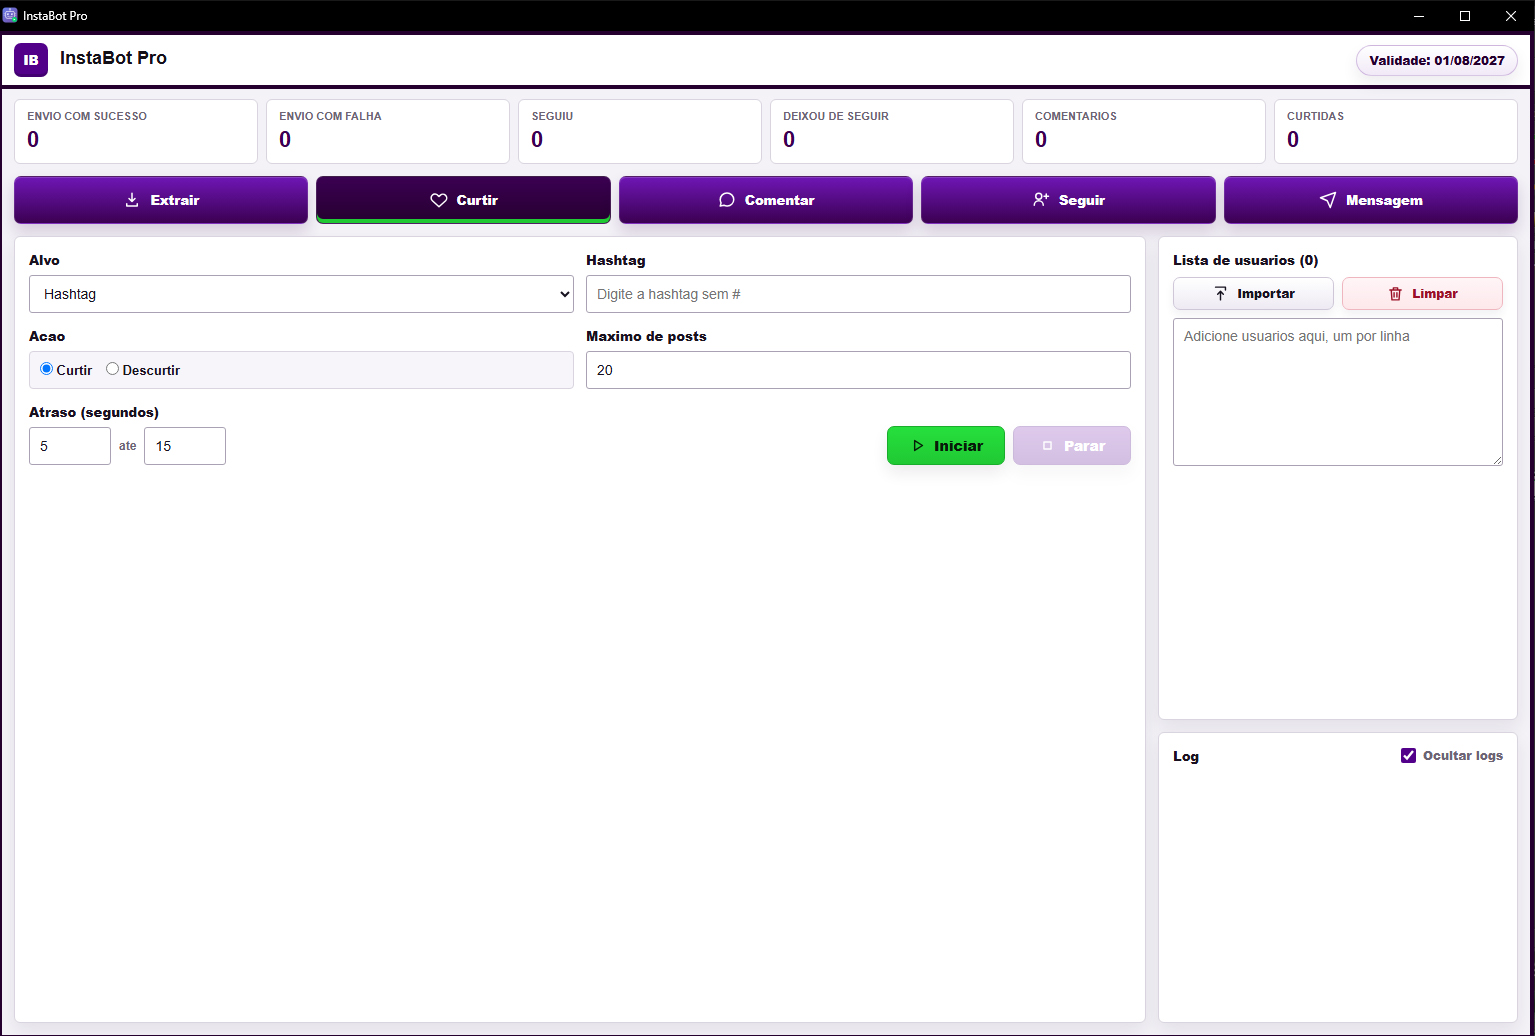Click the users list text area
Image resolution: width=1535 pixels, height=1036 pixels.
point(1338,392)
